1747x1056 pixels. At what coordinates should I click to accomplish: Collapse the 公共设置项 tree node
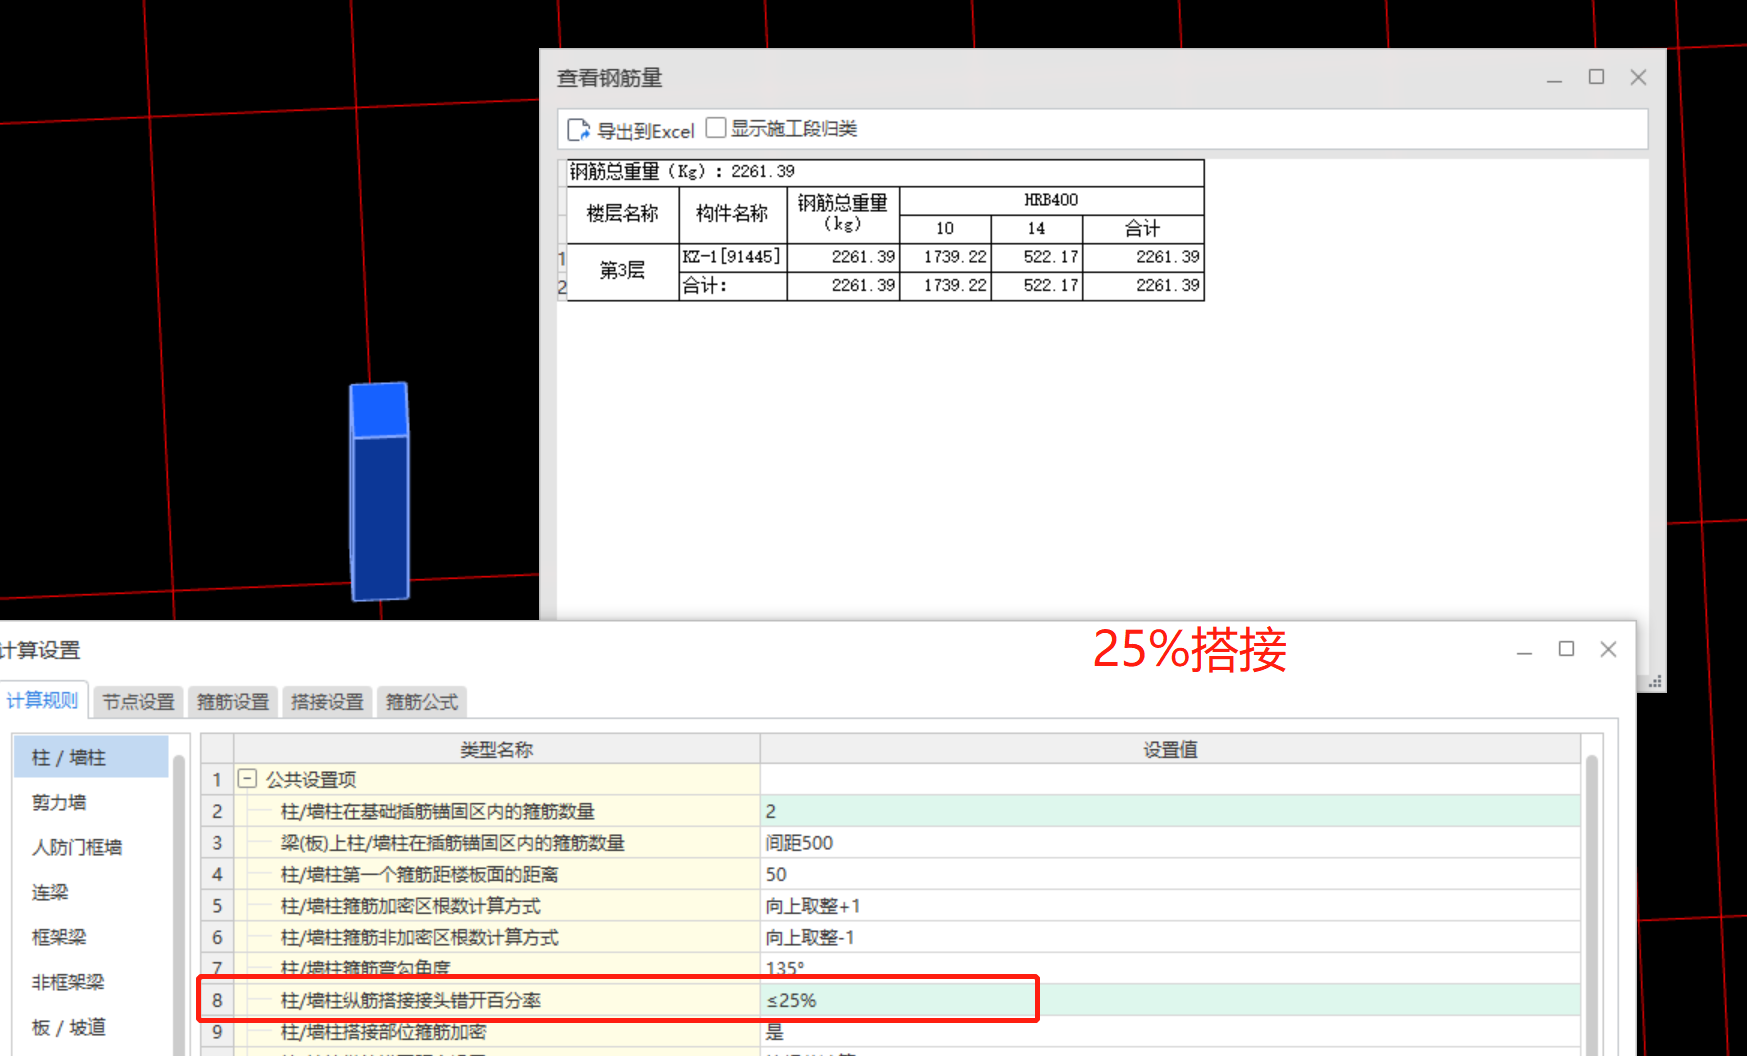point(247,778)
